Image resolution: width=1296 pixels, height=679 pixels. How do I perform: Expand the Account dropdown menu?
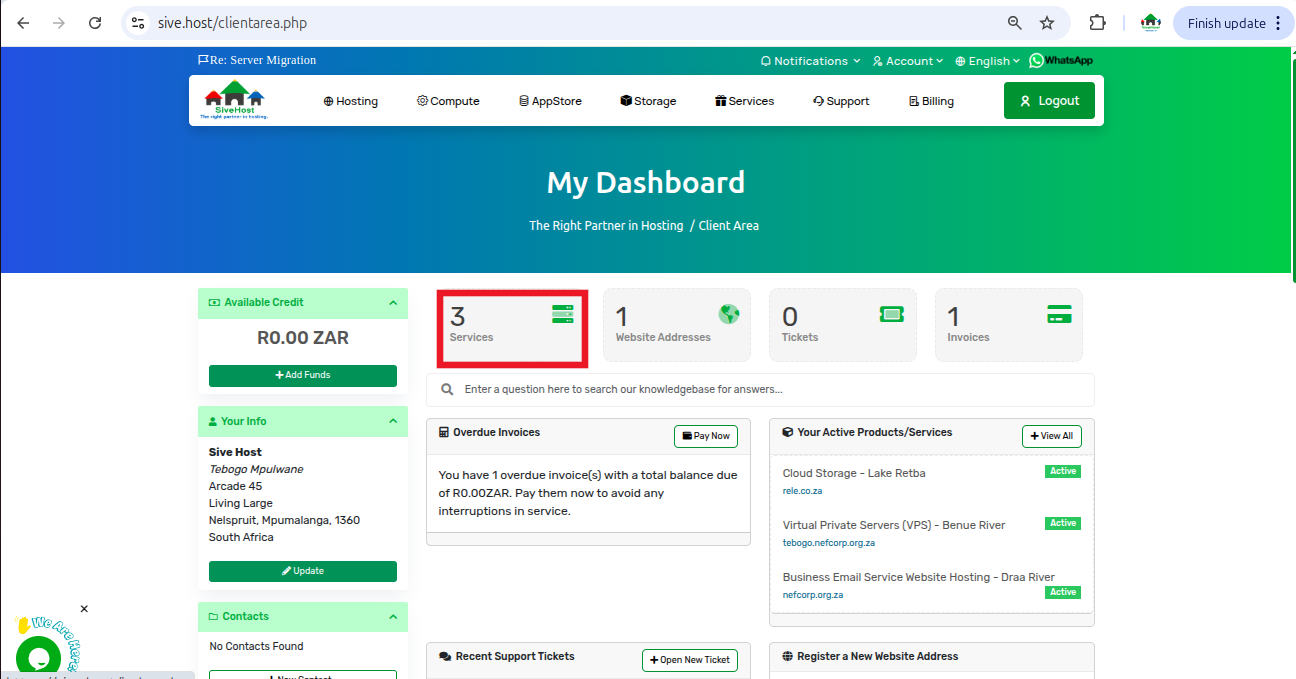coord(908,61)
